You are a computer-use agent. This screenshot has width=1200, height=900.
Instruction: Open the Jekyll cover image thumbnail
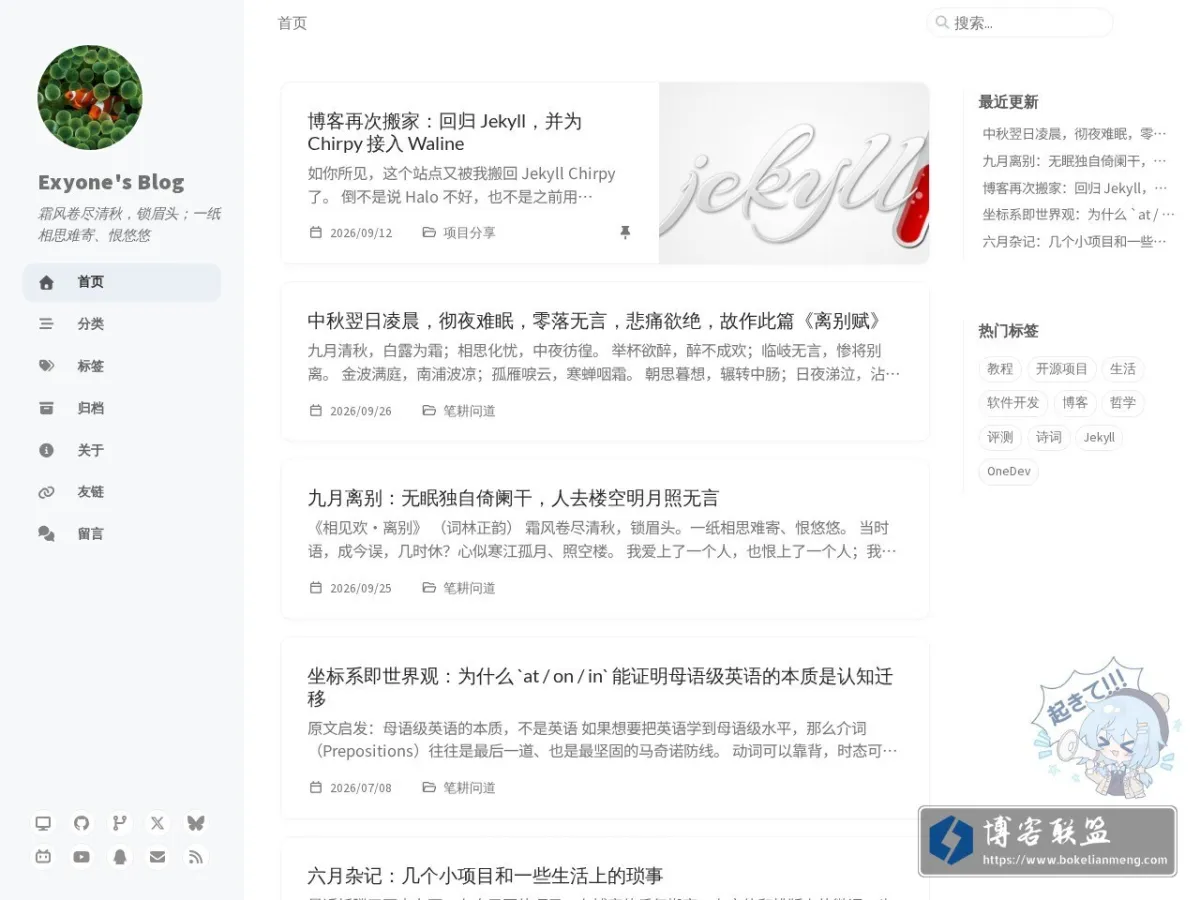pos(794,173)
